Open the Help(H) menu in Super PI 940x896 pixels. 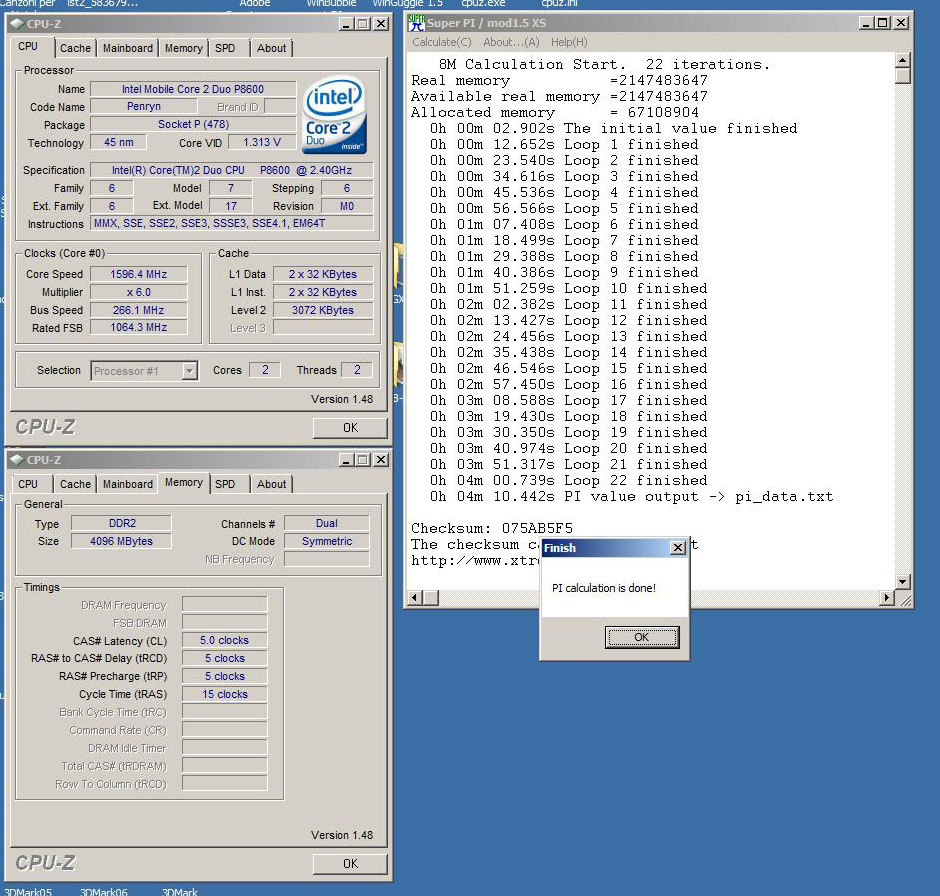[x=569, y=42]
